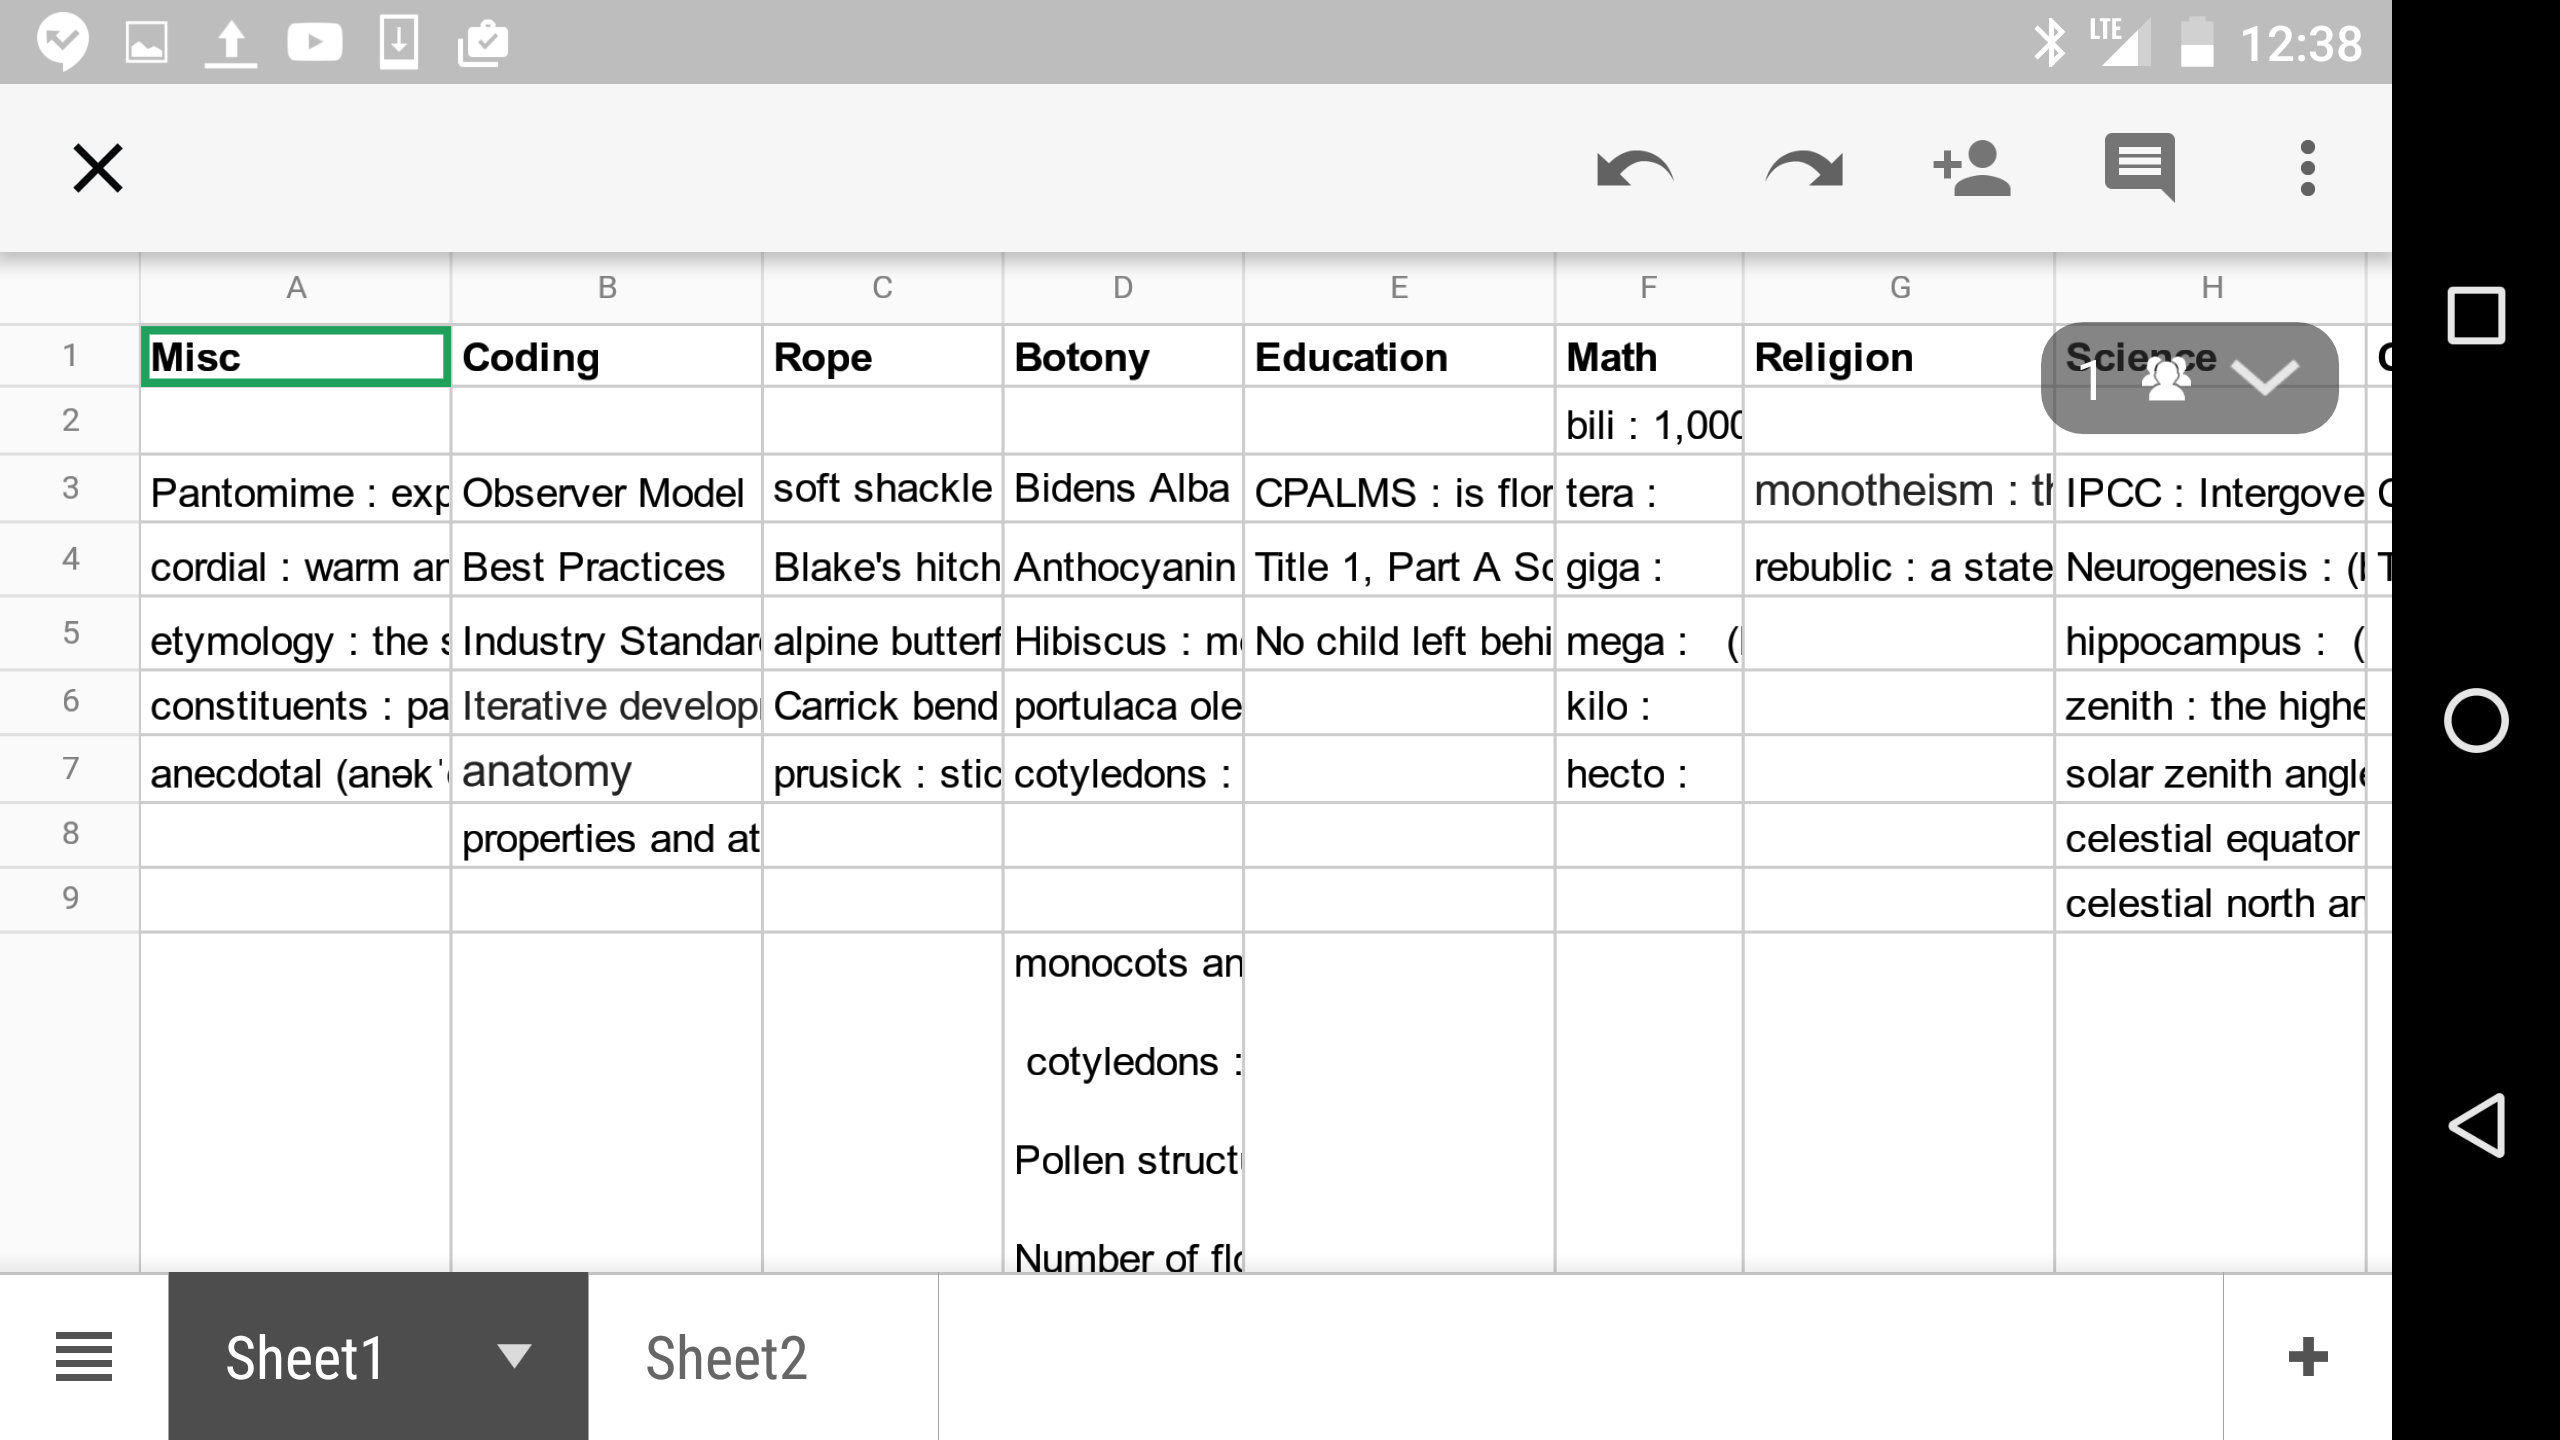Open the all sheets list icon
The width and height of the screenshot is (2560, 1440).
tap(84, 1357)
